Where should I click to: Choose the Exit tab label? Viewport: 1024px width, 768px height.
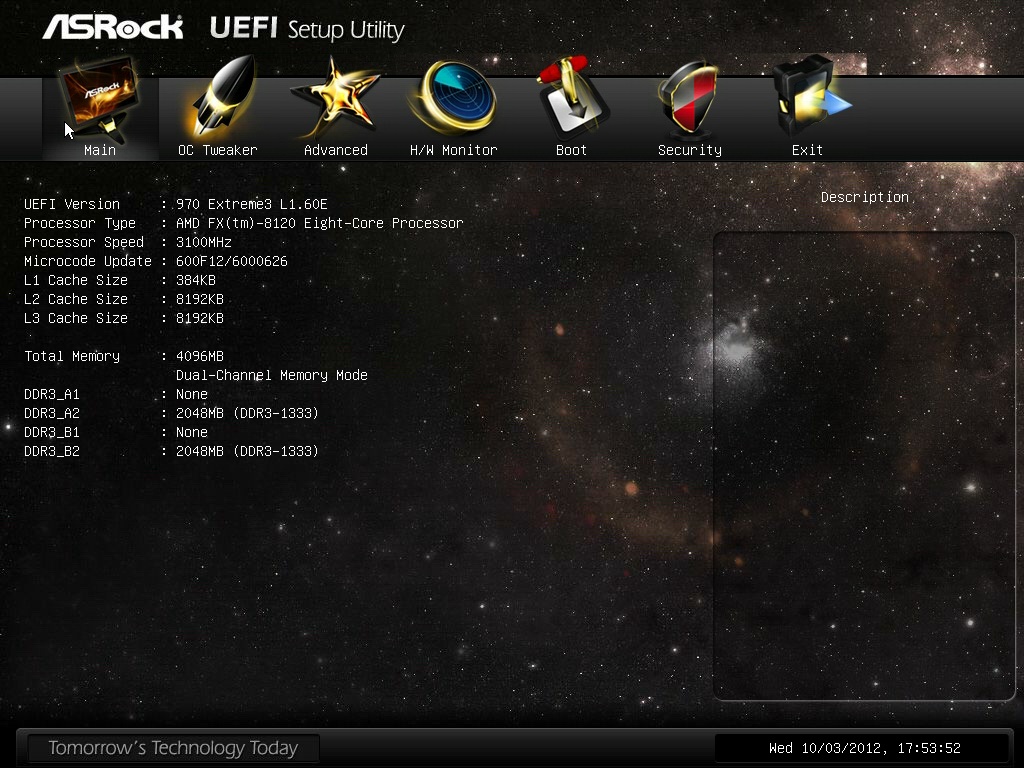(x=807, y=150)
